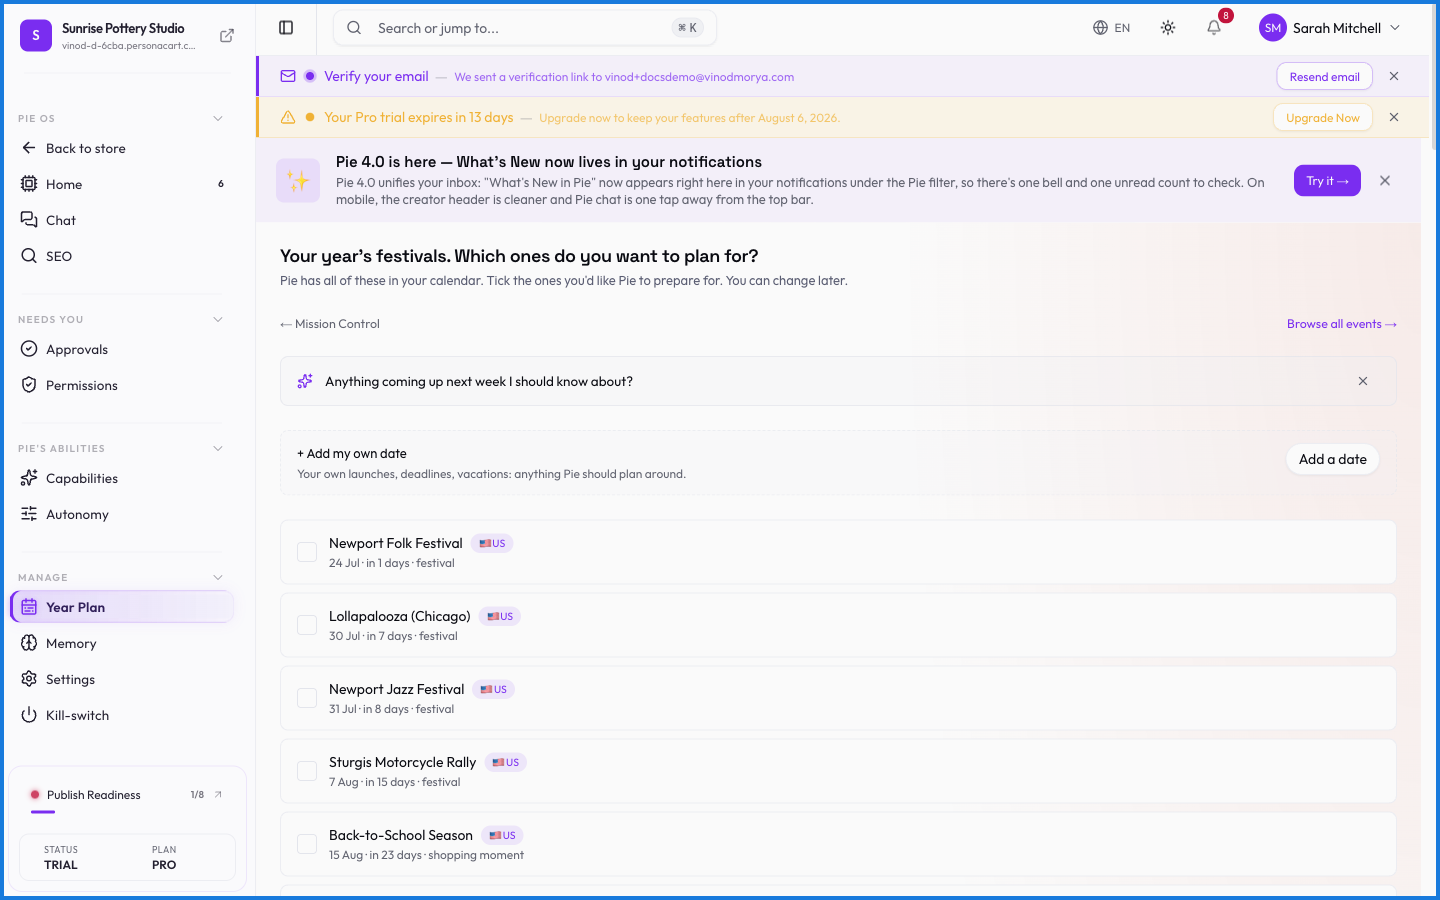Dismiss the Pro trial expiry banner
This screenshot has width=1440, height=900.
point(1394,117)
